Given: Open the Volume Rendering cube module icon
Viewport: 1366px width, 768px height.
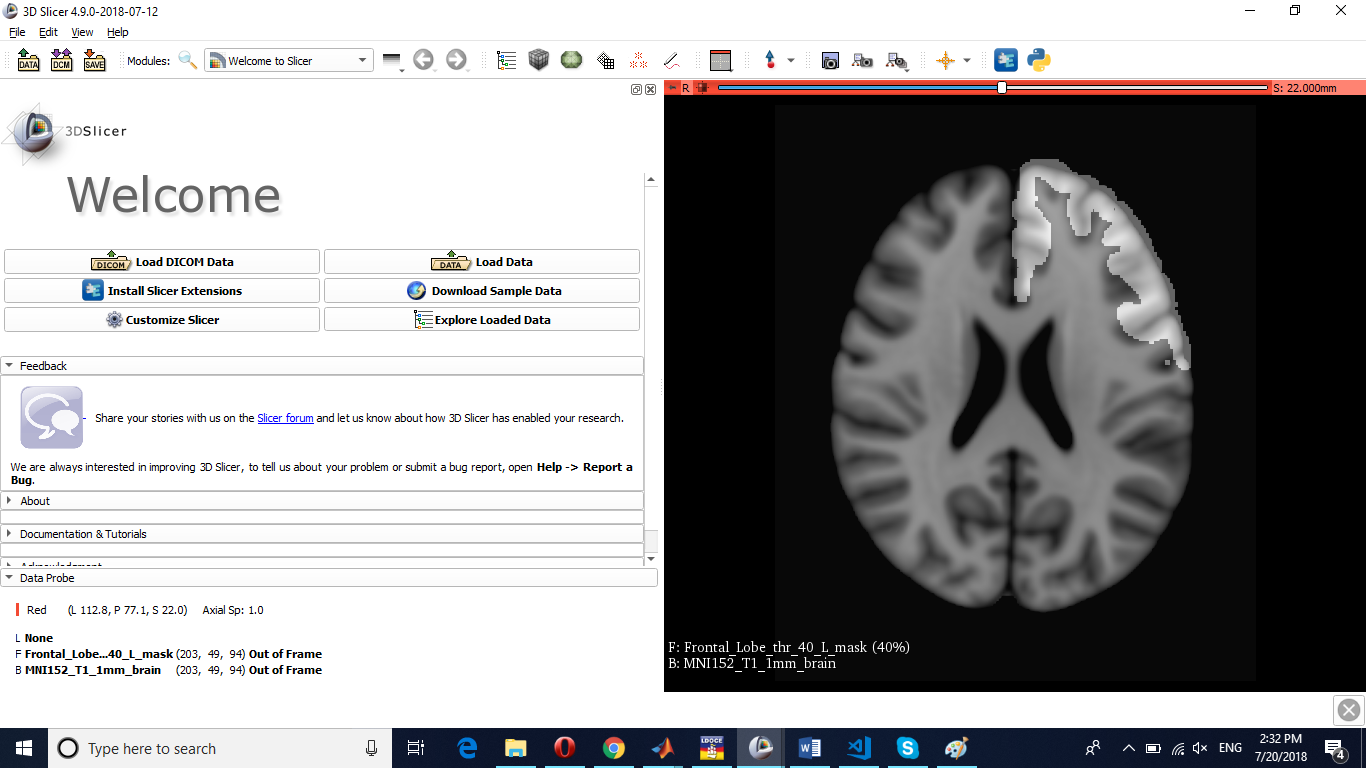Looking at the screenshot, I should click(539, 61).
